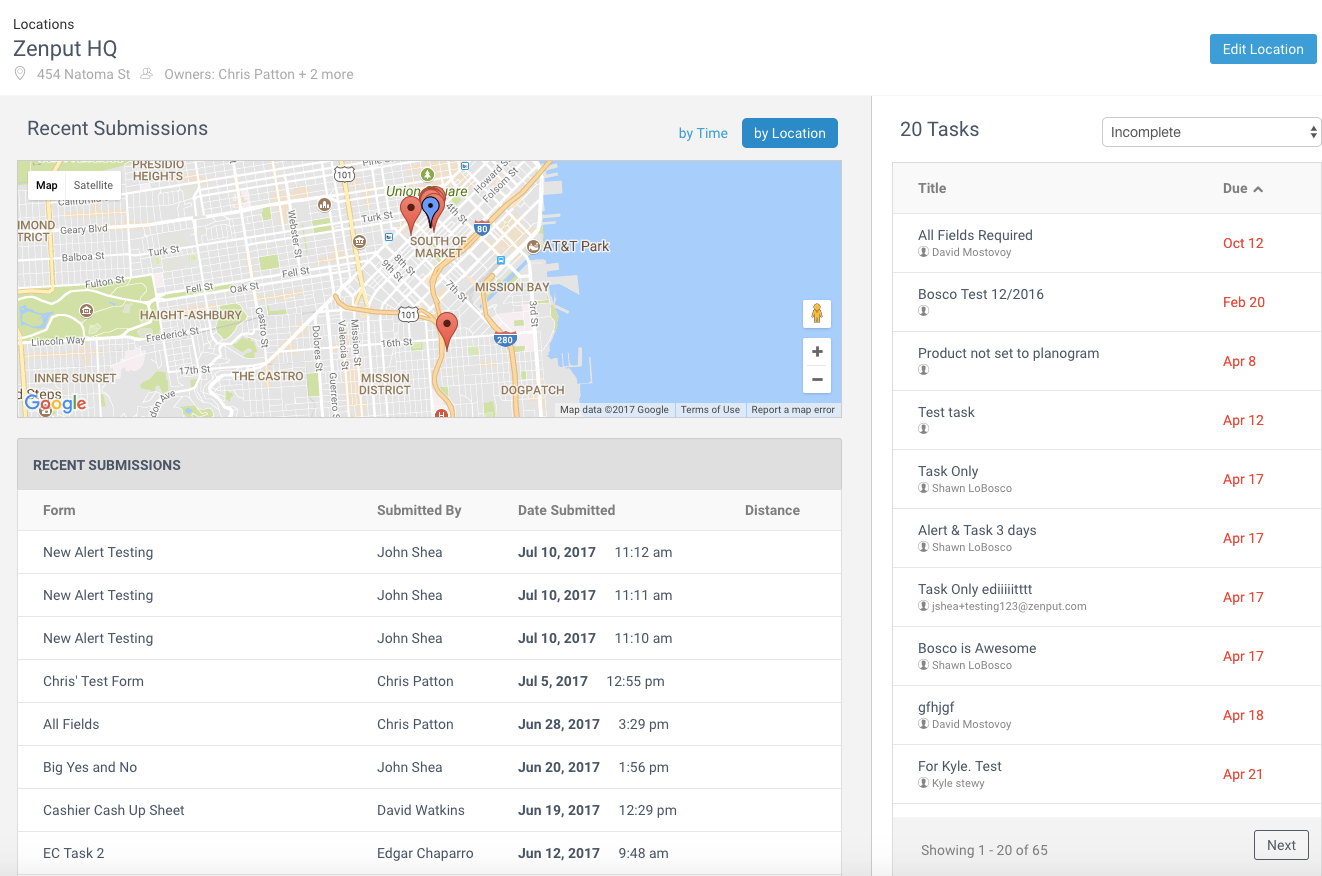Screen dimensions: 1322x876
Task: Open New Alert Testing 11:12 am submission
Action: point(429,552)
